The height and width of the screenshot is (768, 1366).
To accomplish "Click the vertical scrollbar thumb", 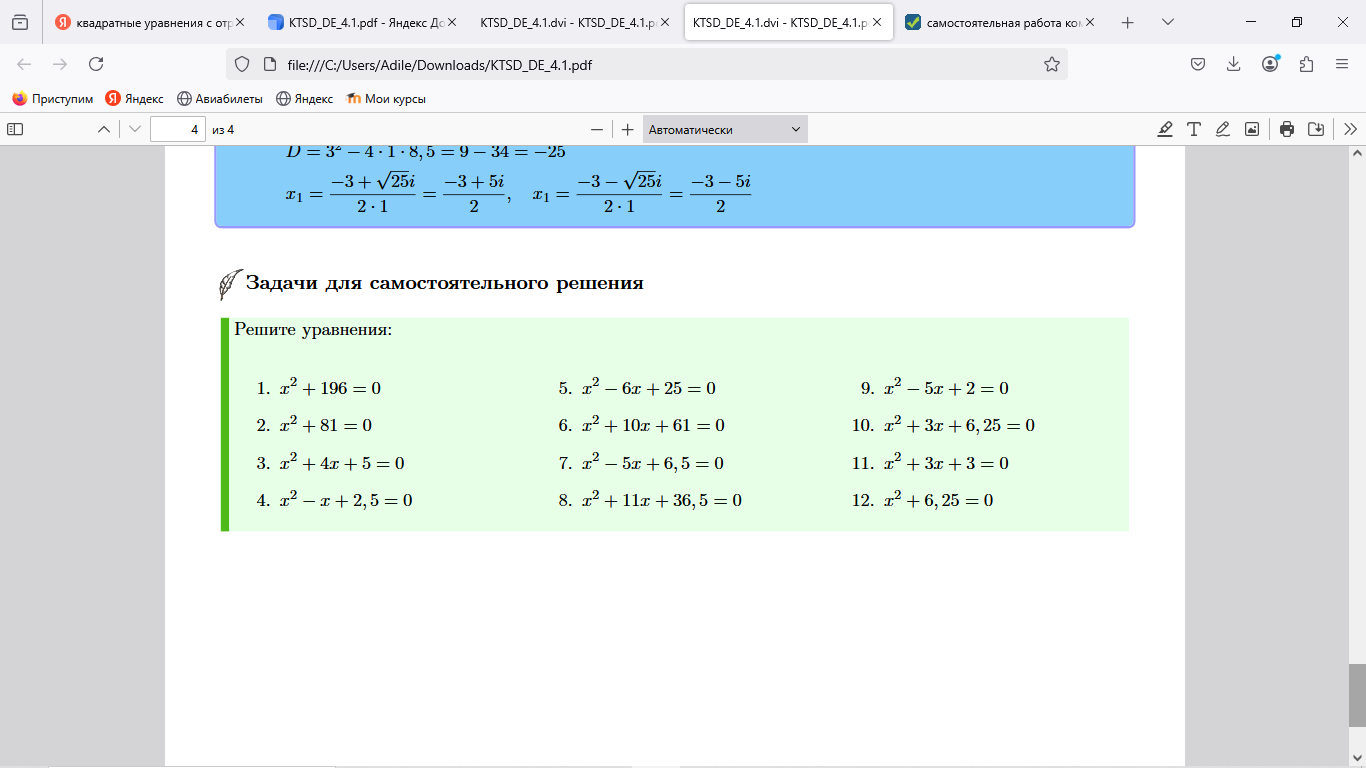I will click(1357, 695).
